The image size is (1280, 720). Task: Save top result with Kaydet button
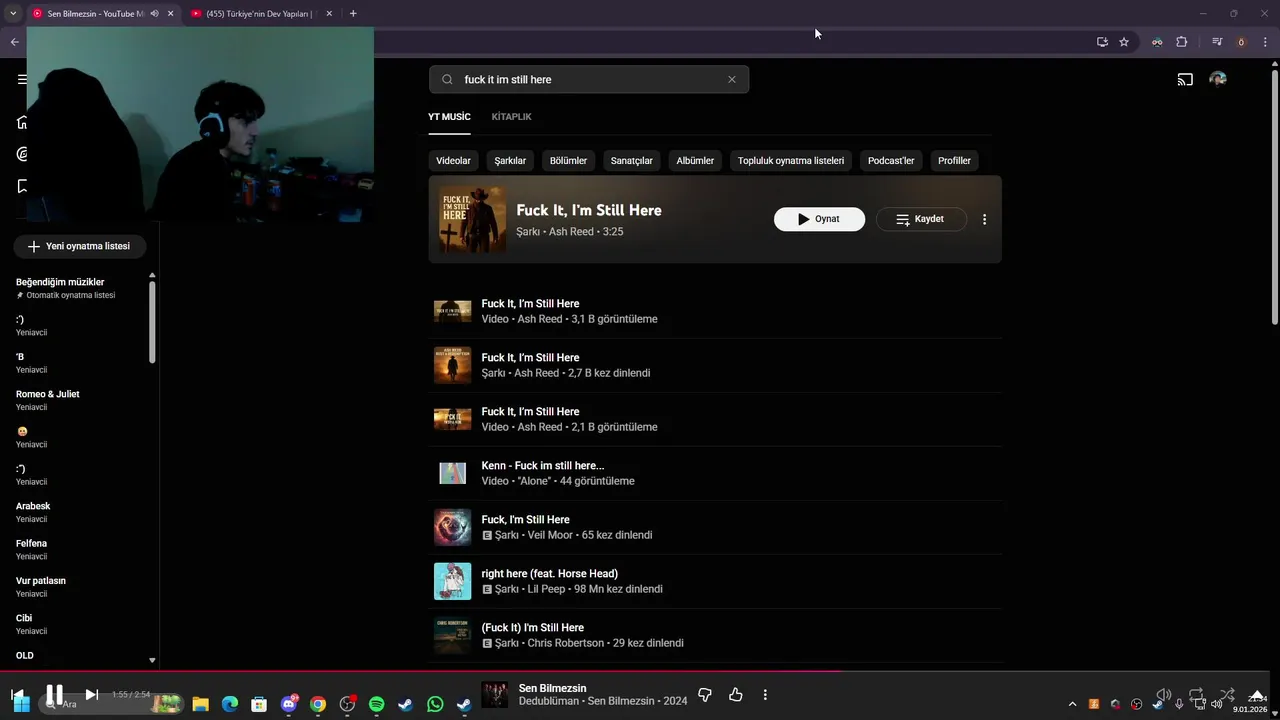[921, 219]
